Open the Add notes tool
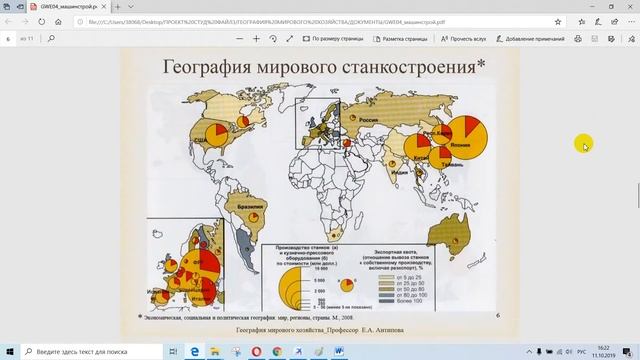Image resolution: width=640 pixels, height=360 pixels. click(x=530, y=39)
